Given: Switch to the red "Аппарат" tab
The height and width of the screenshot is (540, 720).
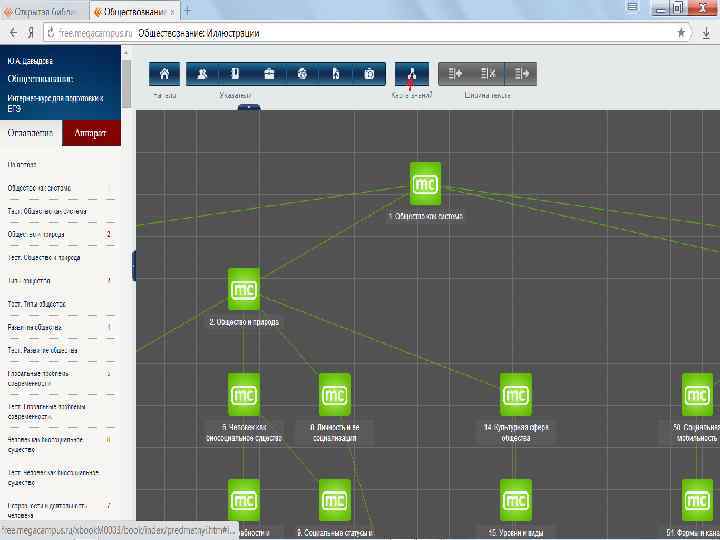Looking at the screenshot, I should (x=91, y=133).
